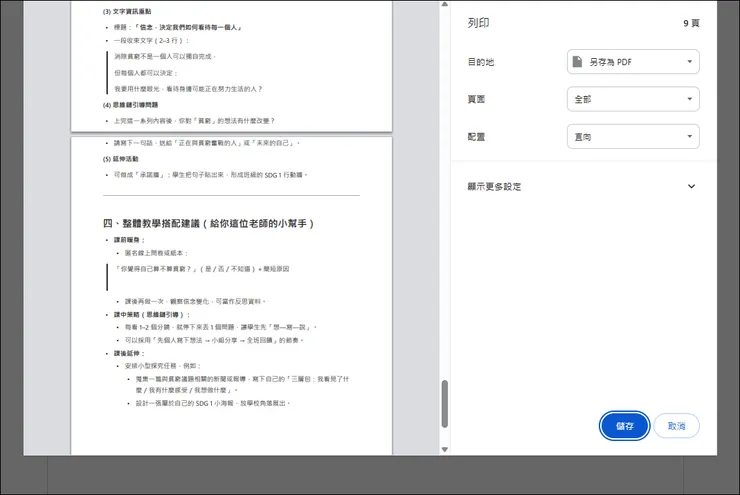Screen dimensions: 740x495
Task: Click the 頁面 label
Action: tap(476, 99)
